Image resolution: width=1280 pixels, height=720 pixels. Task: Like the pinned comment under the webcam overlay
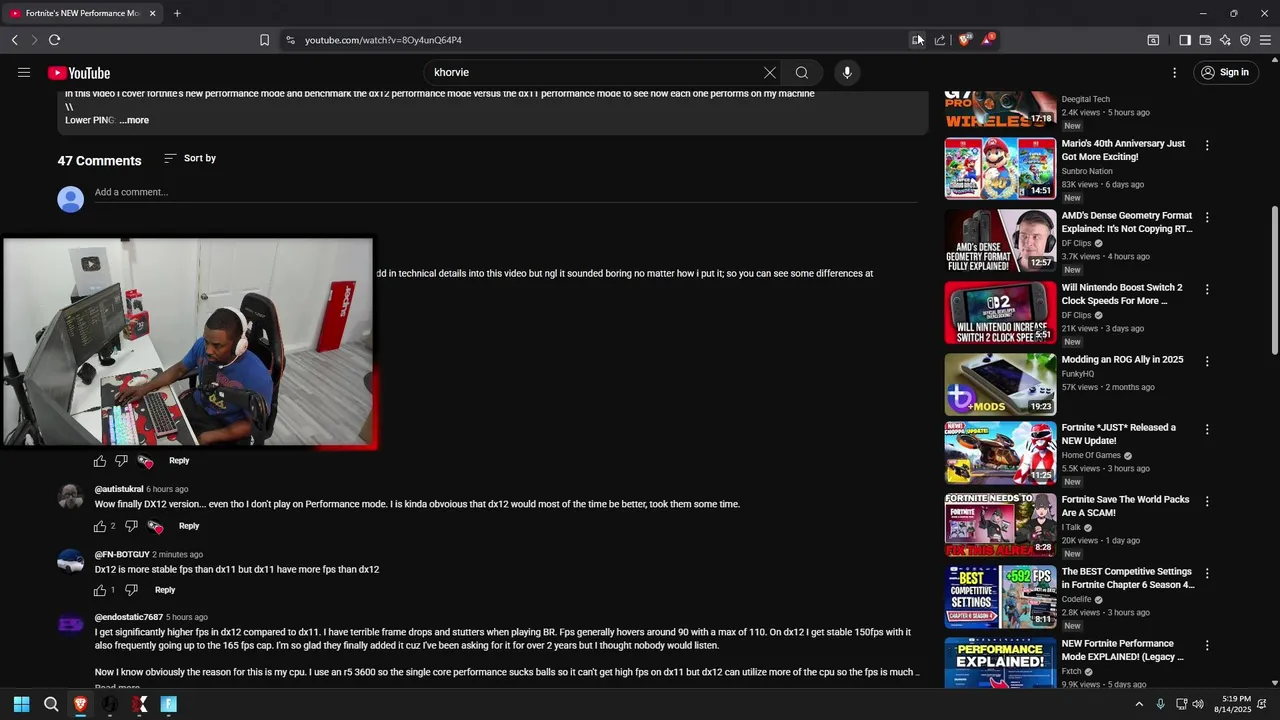click(100, 461)
